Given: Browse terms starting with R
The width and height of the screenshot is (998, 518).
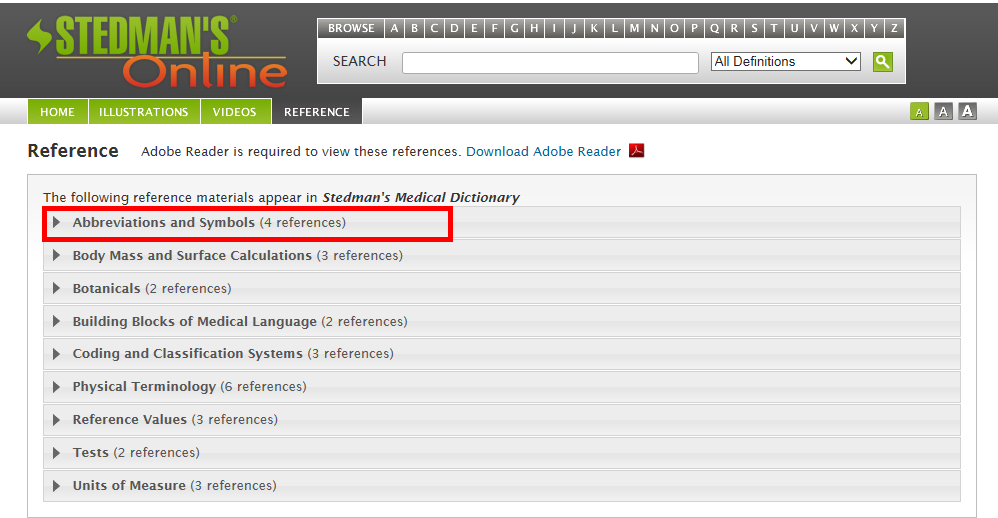Looking at the screenshot, I should click(x=734, y=28).
